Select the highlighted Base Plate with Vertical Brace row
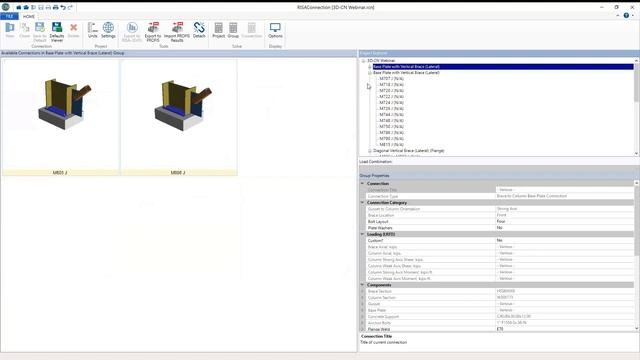Viewport: 640px width, 360px height. 503,67
